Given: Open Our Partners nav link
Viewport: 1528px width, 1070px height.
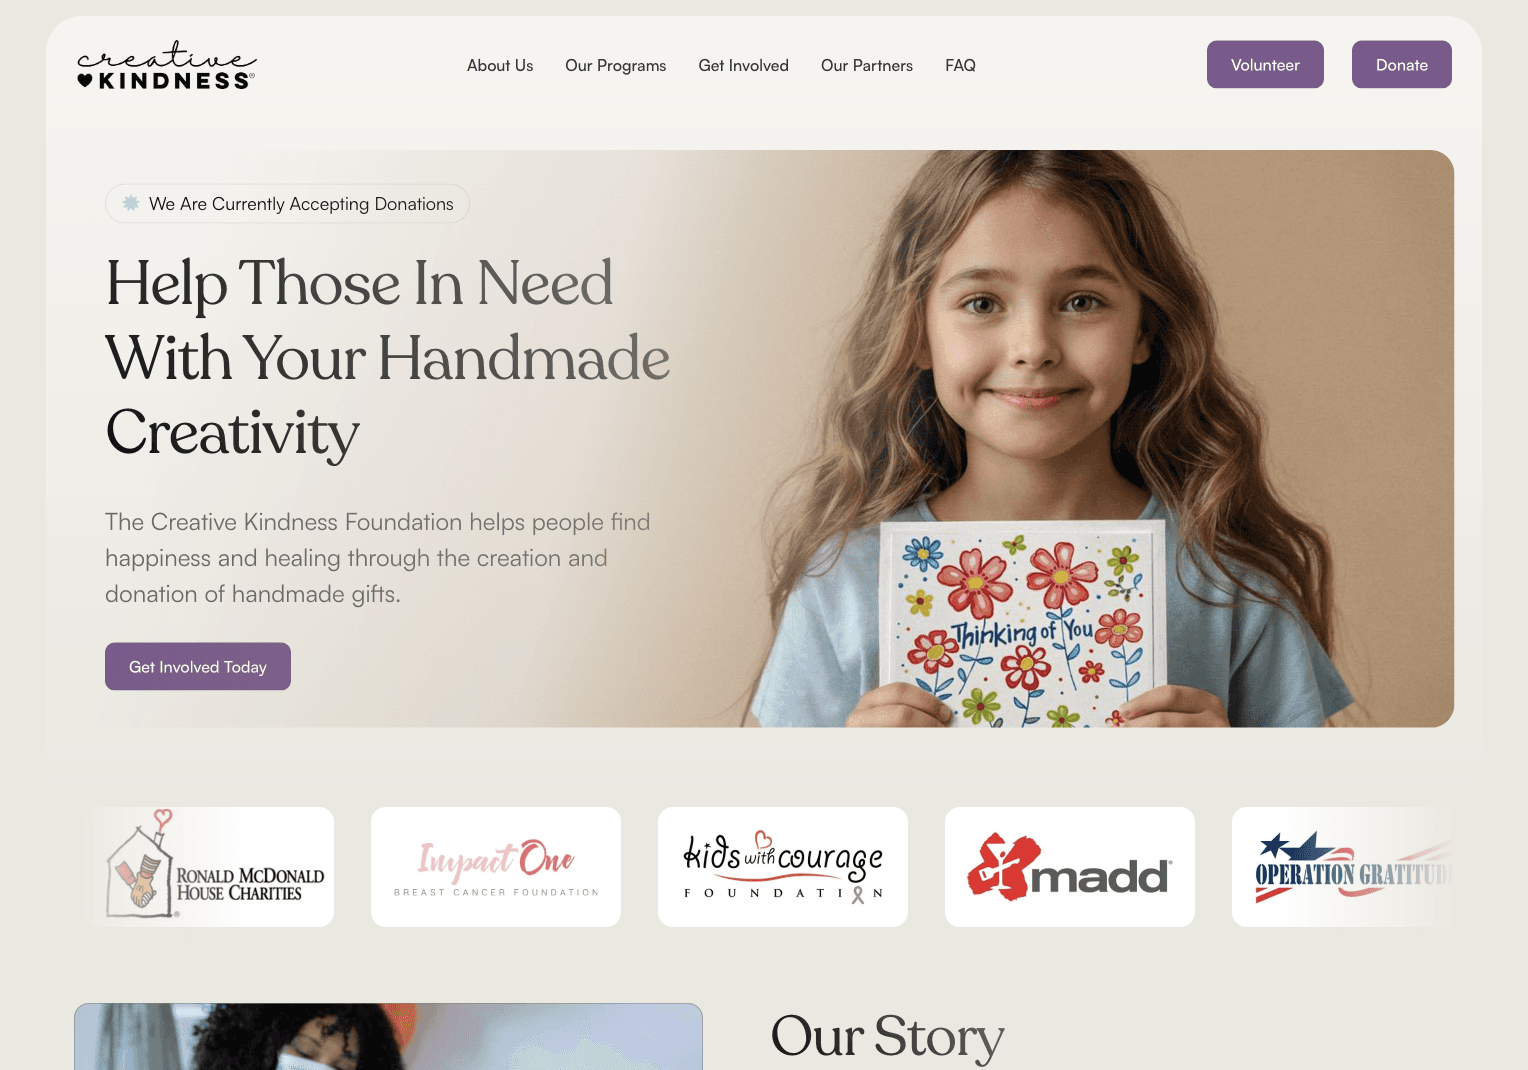Looking at the screenshot, I should 867,65.
